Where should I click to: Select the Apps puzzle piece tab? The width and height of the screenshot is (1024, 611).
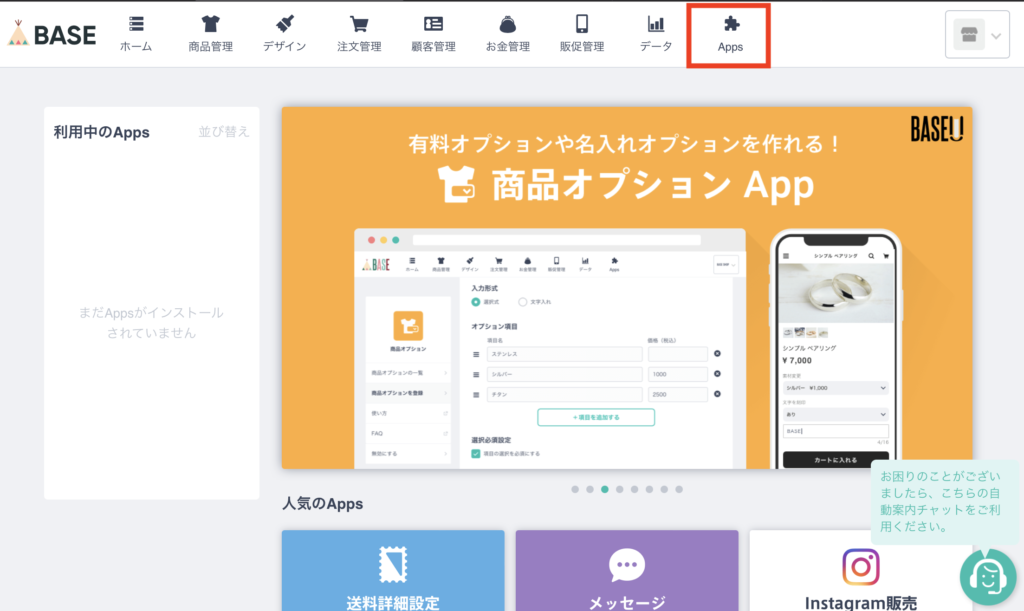[729, 35]
